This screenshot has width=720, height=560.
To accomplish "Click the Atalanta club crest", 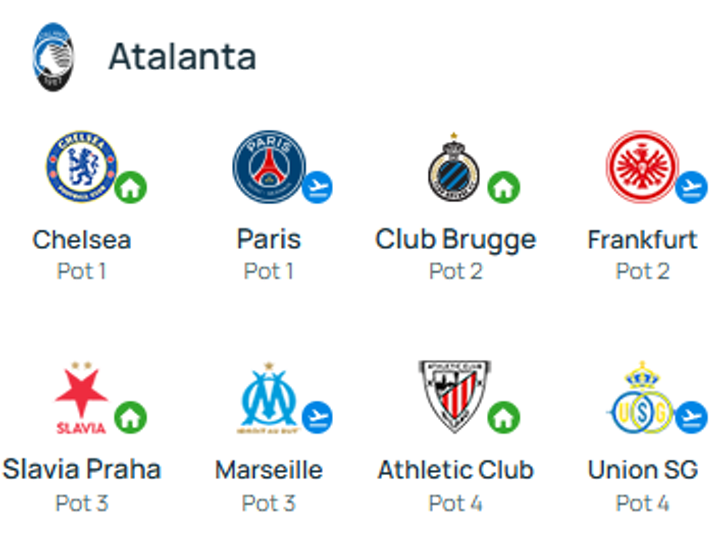I will tap(53, 57).
